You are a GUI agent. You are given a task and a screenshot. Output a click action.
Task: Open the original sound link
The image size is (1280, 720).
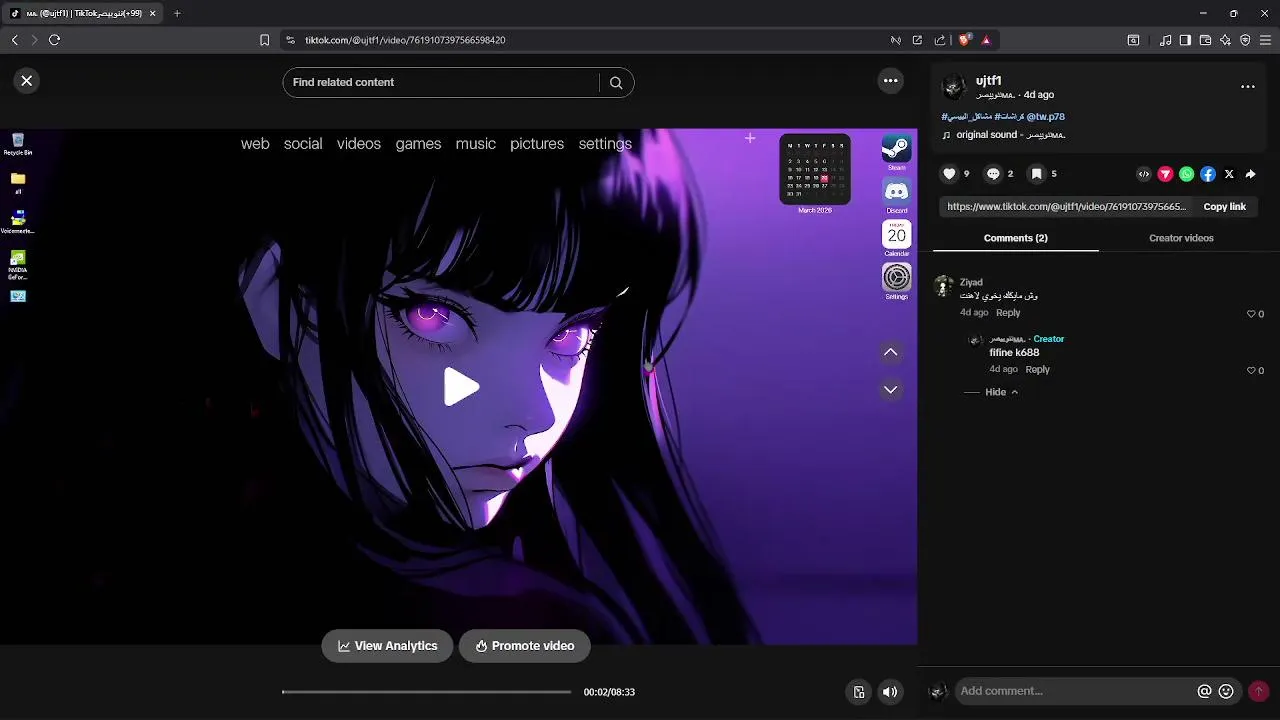click(x=1005, y=135)
